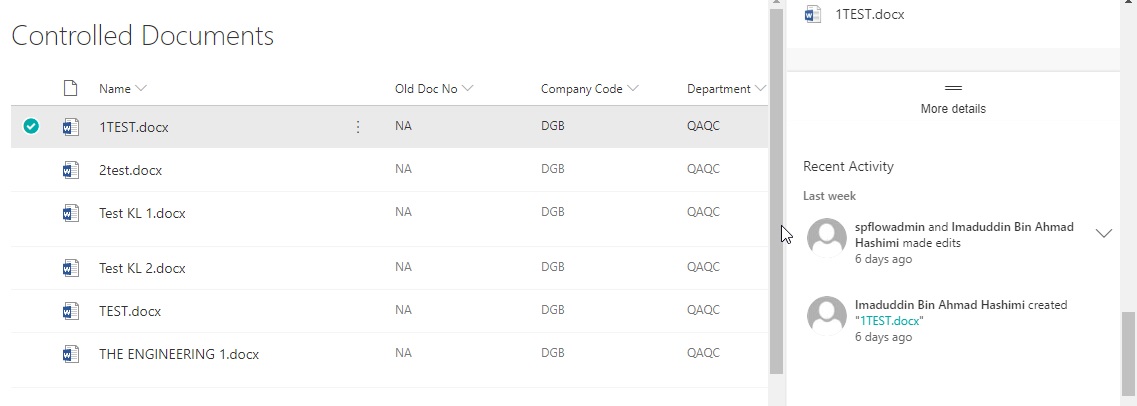Click Word icon in details pane header
Screen dimensions: 1137x406
pos(813,14)
